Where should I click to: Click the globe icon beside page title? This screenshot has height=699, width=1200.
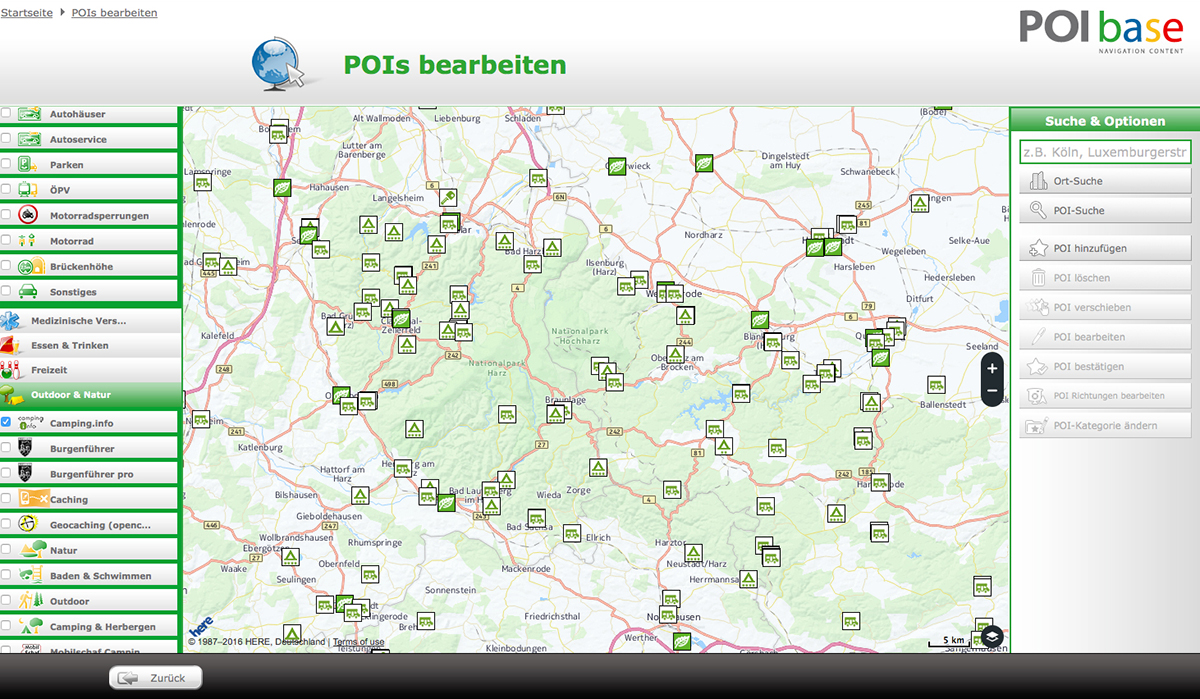pyautogui.click(x=279, y=66)
